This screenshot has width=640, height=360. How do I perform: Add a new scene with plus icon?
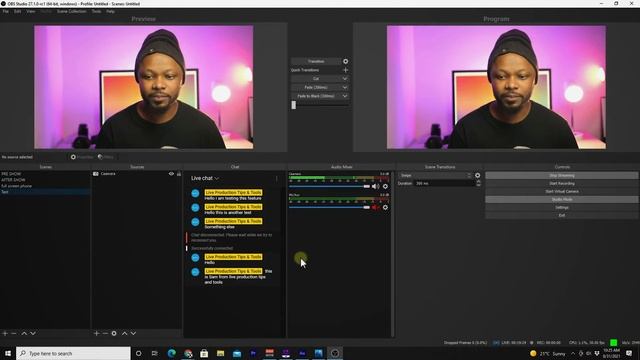pos(5,333)
